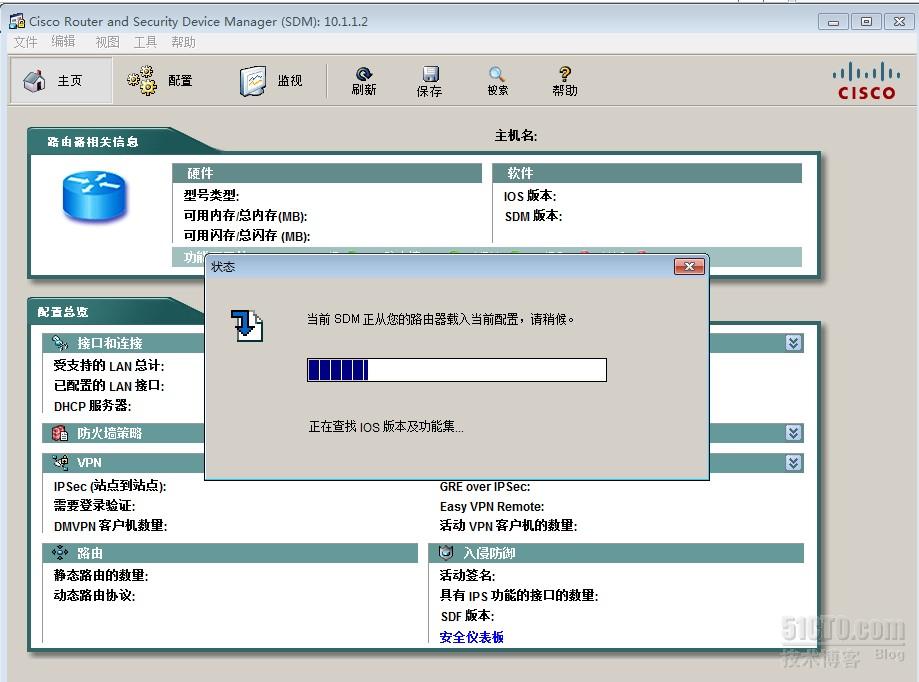The width and height of the screenshot is (919, 682).
Task: Click the GRE over IPSec label
Action: 485,486
